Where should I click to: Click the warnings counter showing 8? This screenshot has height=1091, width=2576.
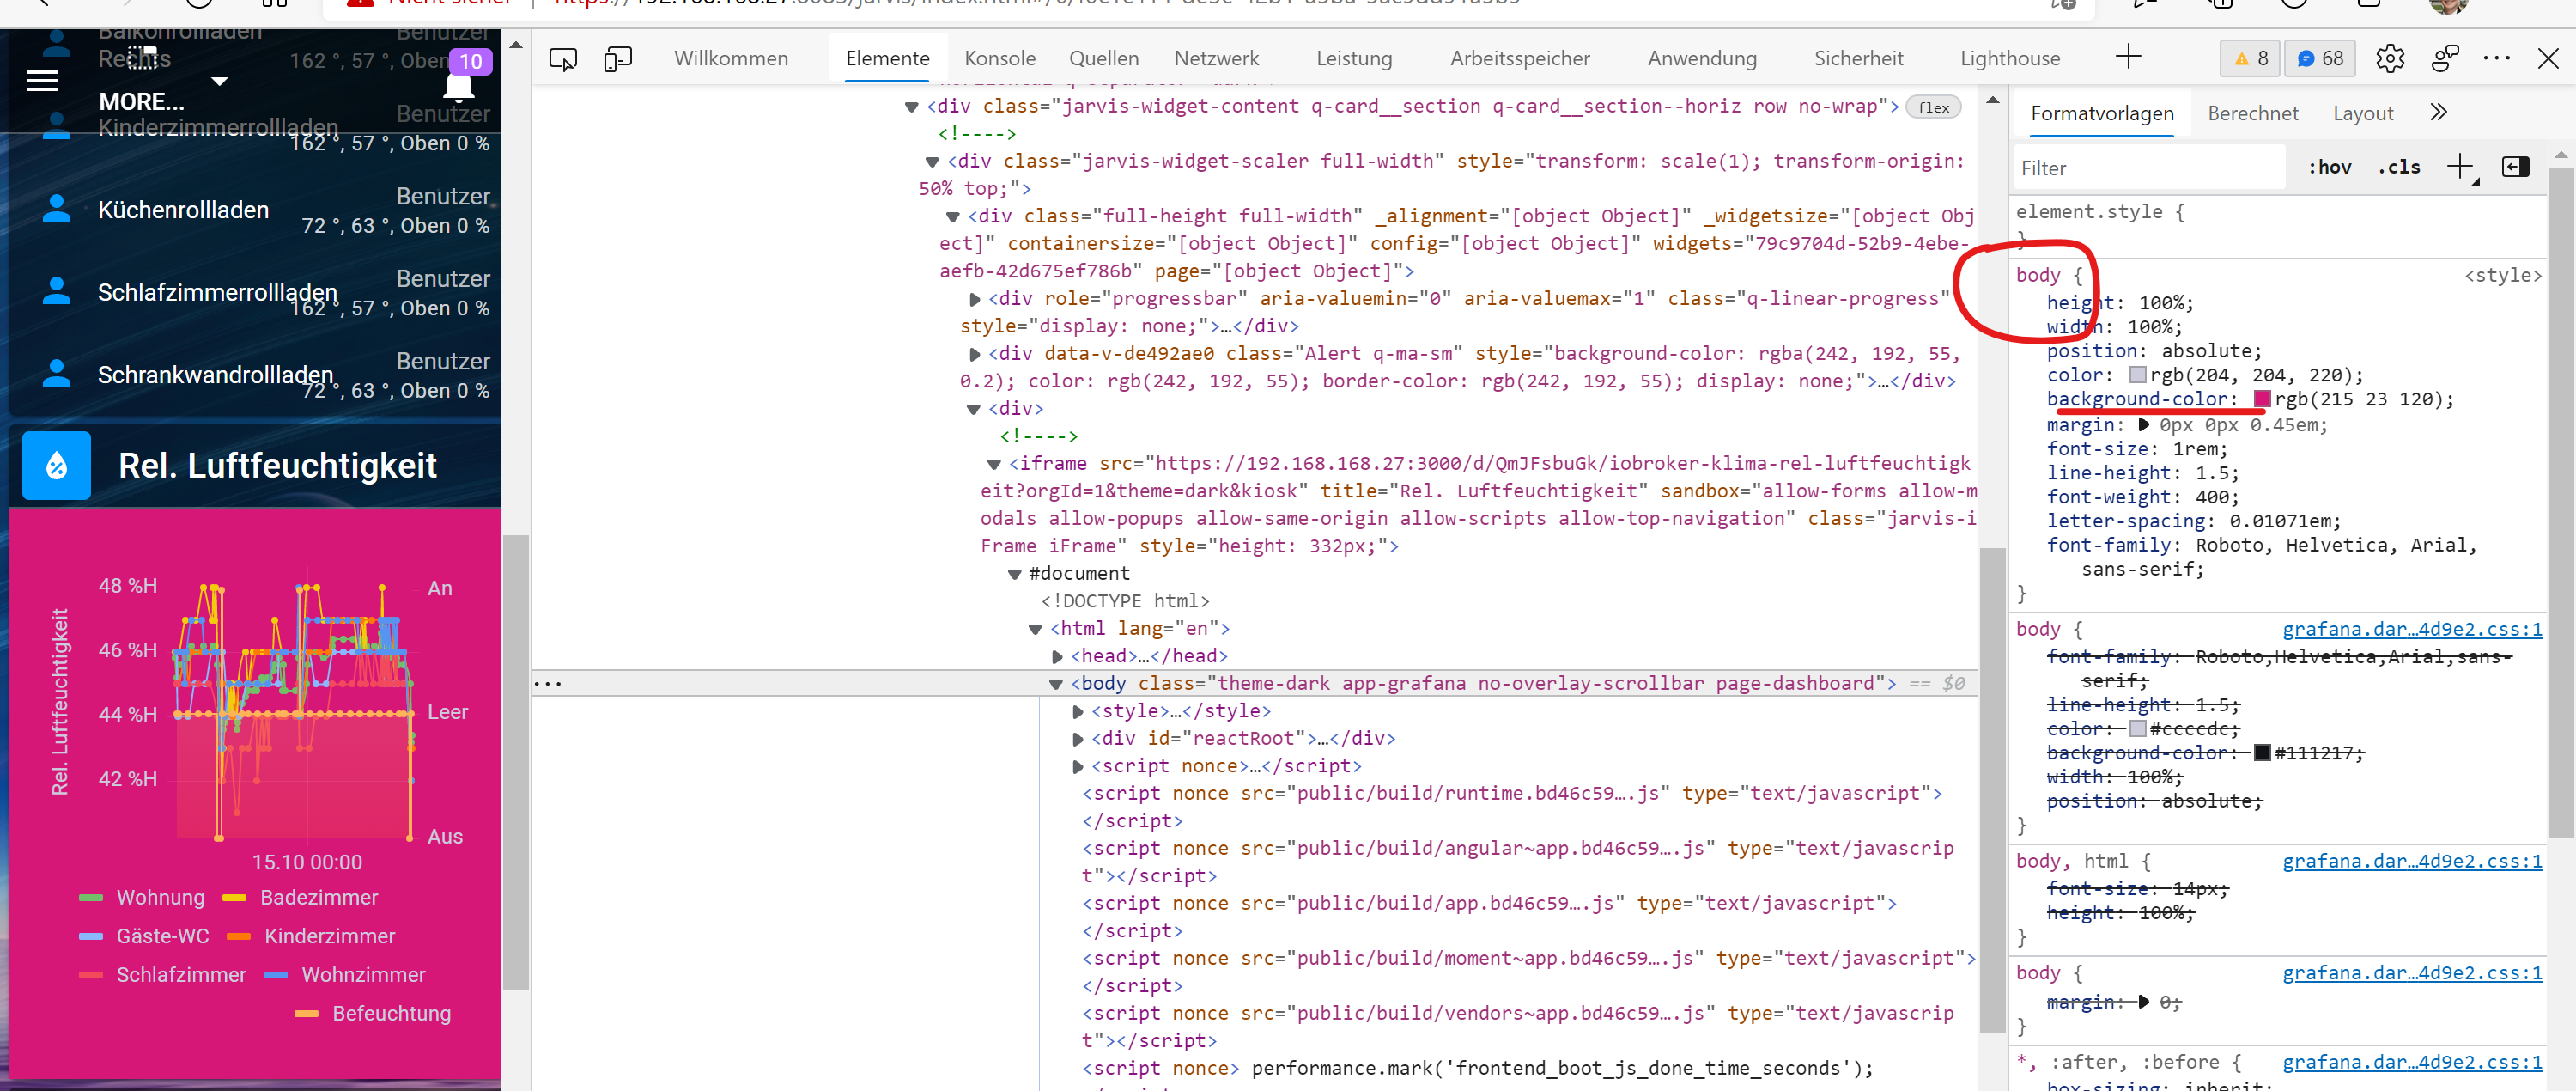pos(2251,59)
